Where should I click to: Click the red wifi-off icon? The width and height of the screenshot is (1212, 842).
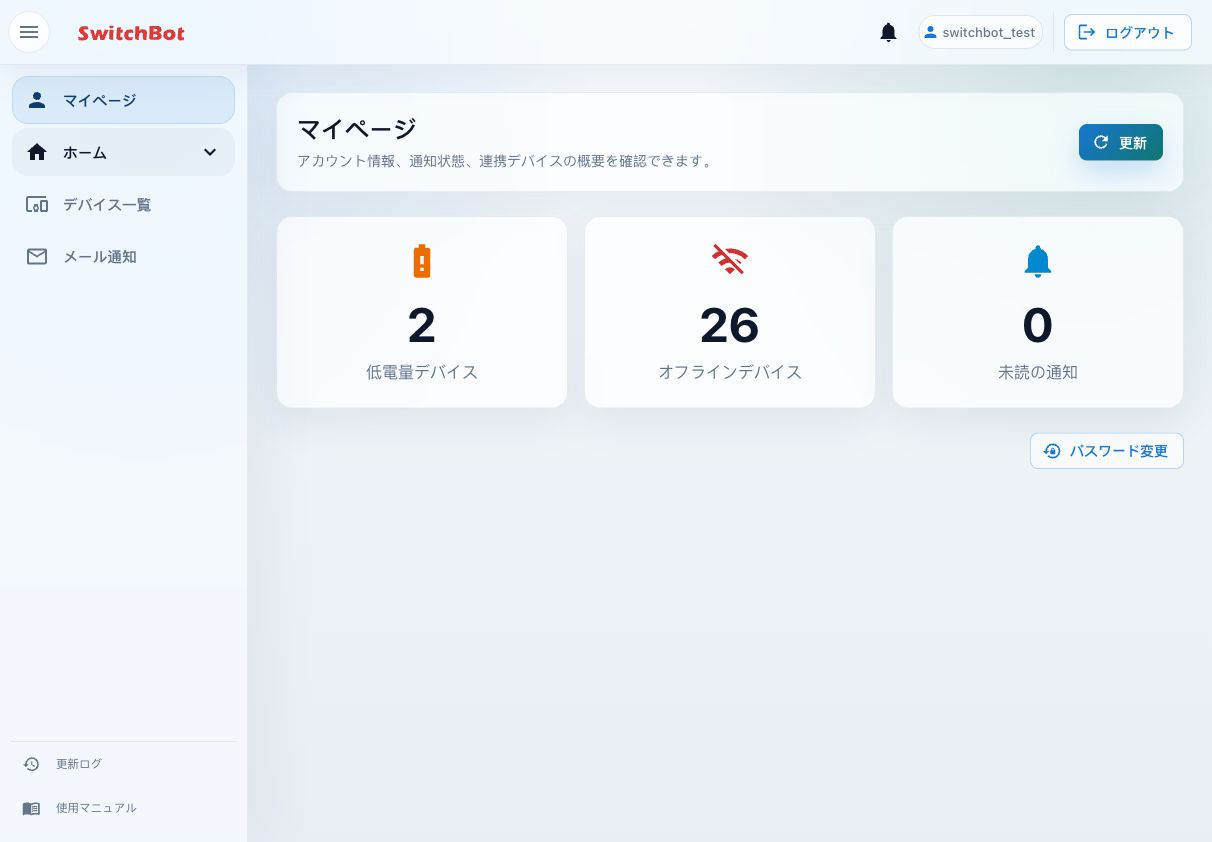coord(730,260)
